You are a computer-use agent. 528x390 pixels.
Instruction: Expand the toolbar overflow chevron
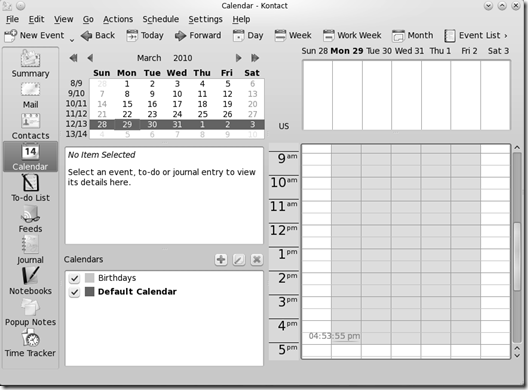pos(505,36)
